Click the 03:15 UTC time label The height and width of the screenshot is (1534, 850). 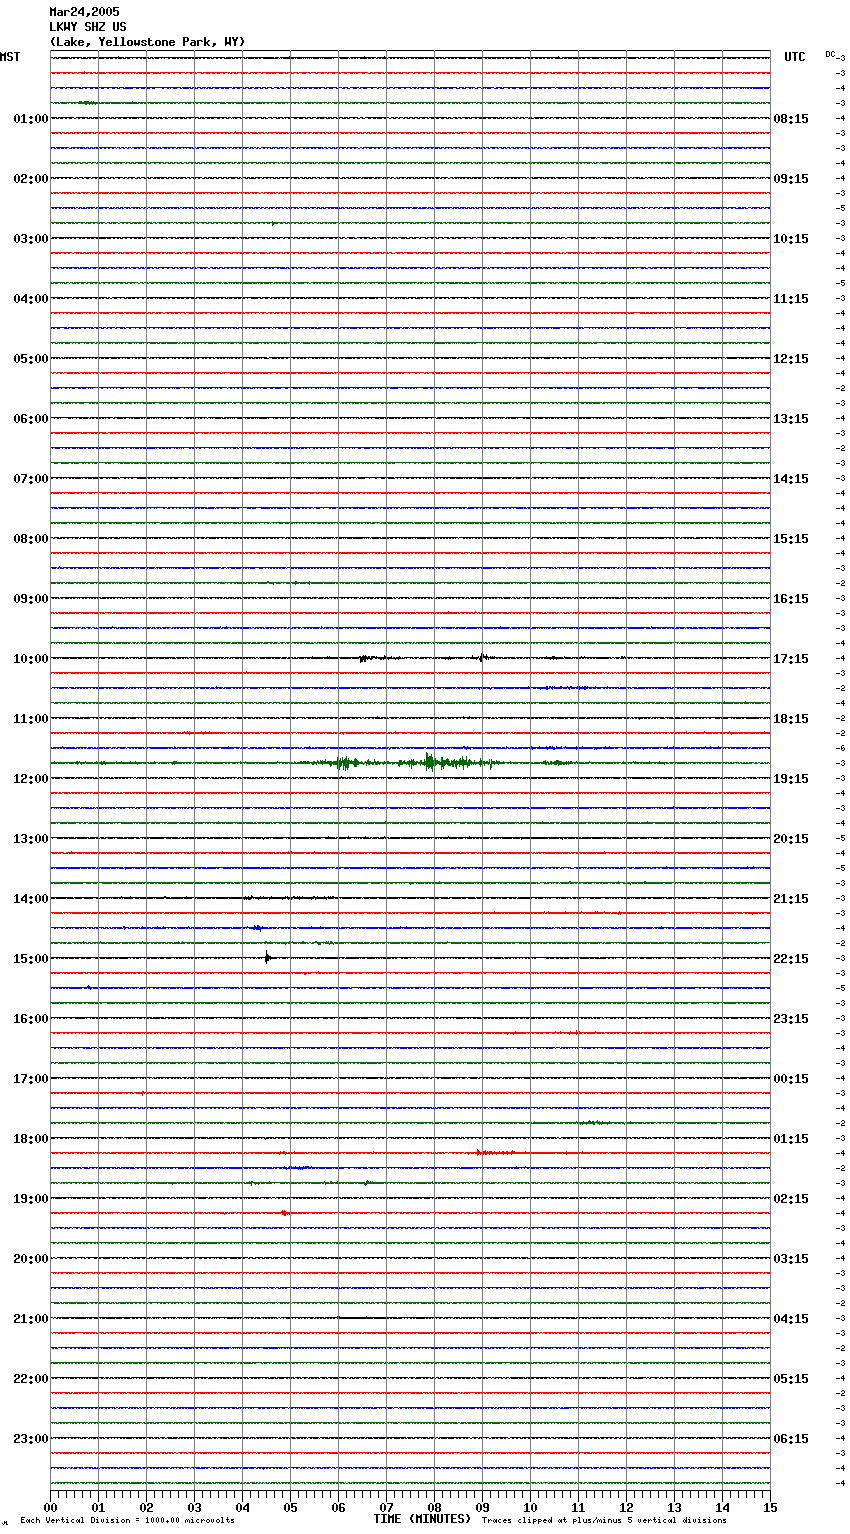point(791,1259)
